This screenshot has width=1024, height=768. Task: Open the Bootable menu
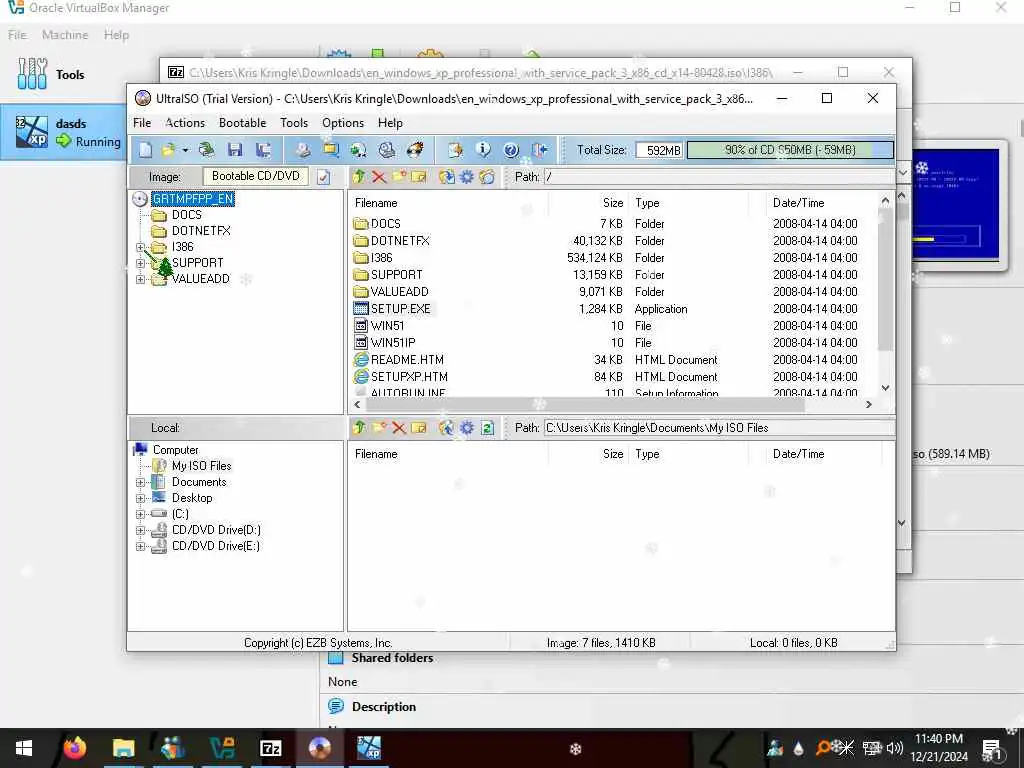(x=242, y=123)
